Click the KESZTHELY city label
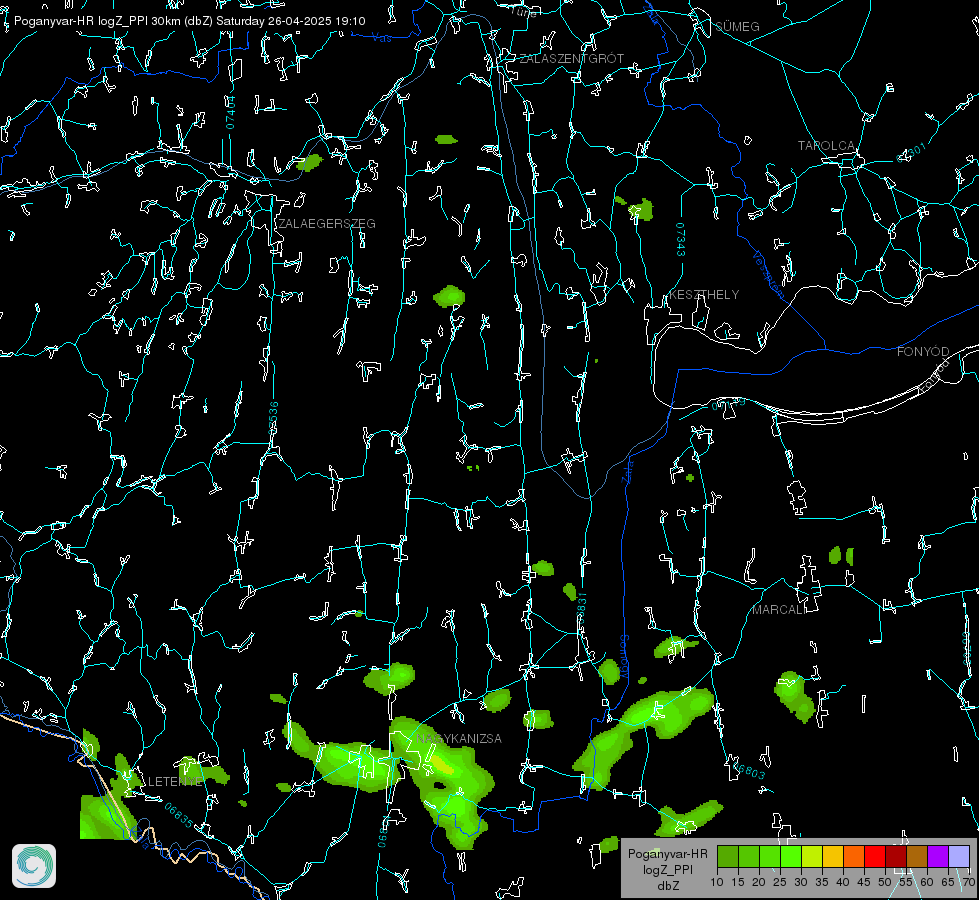979x900 pixels. [704, 295]
